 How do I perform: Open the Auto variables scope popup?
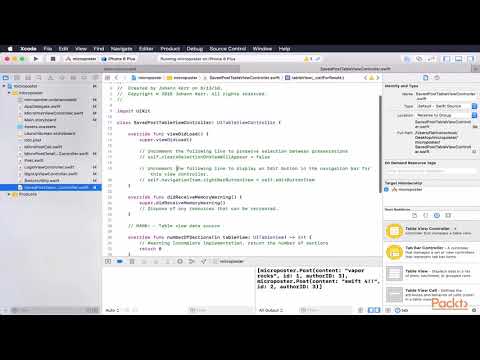(x=112, y=310)
